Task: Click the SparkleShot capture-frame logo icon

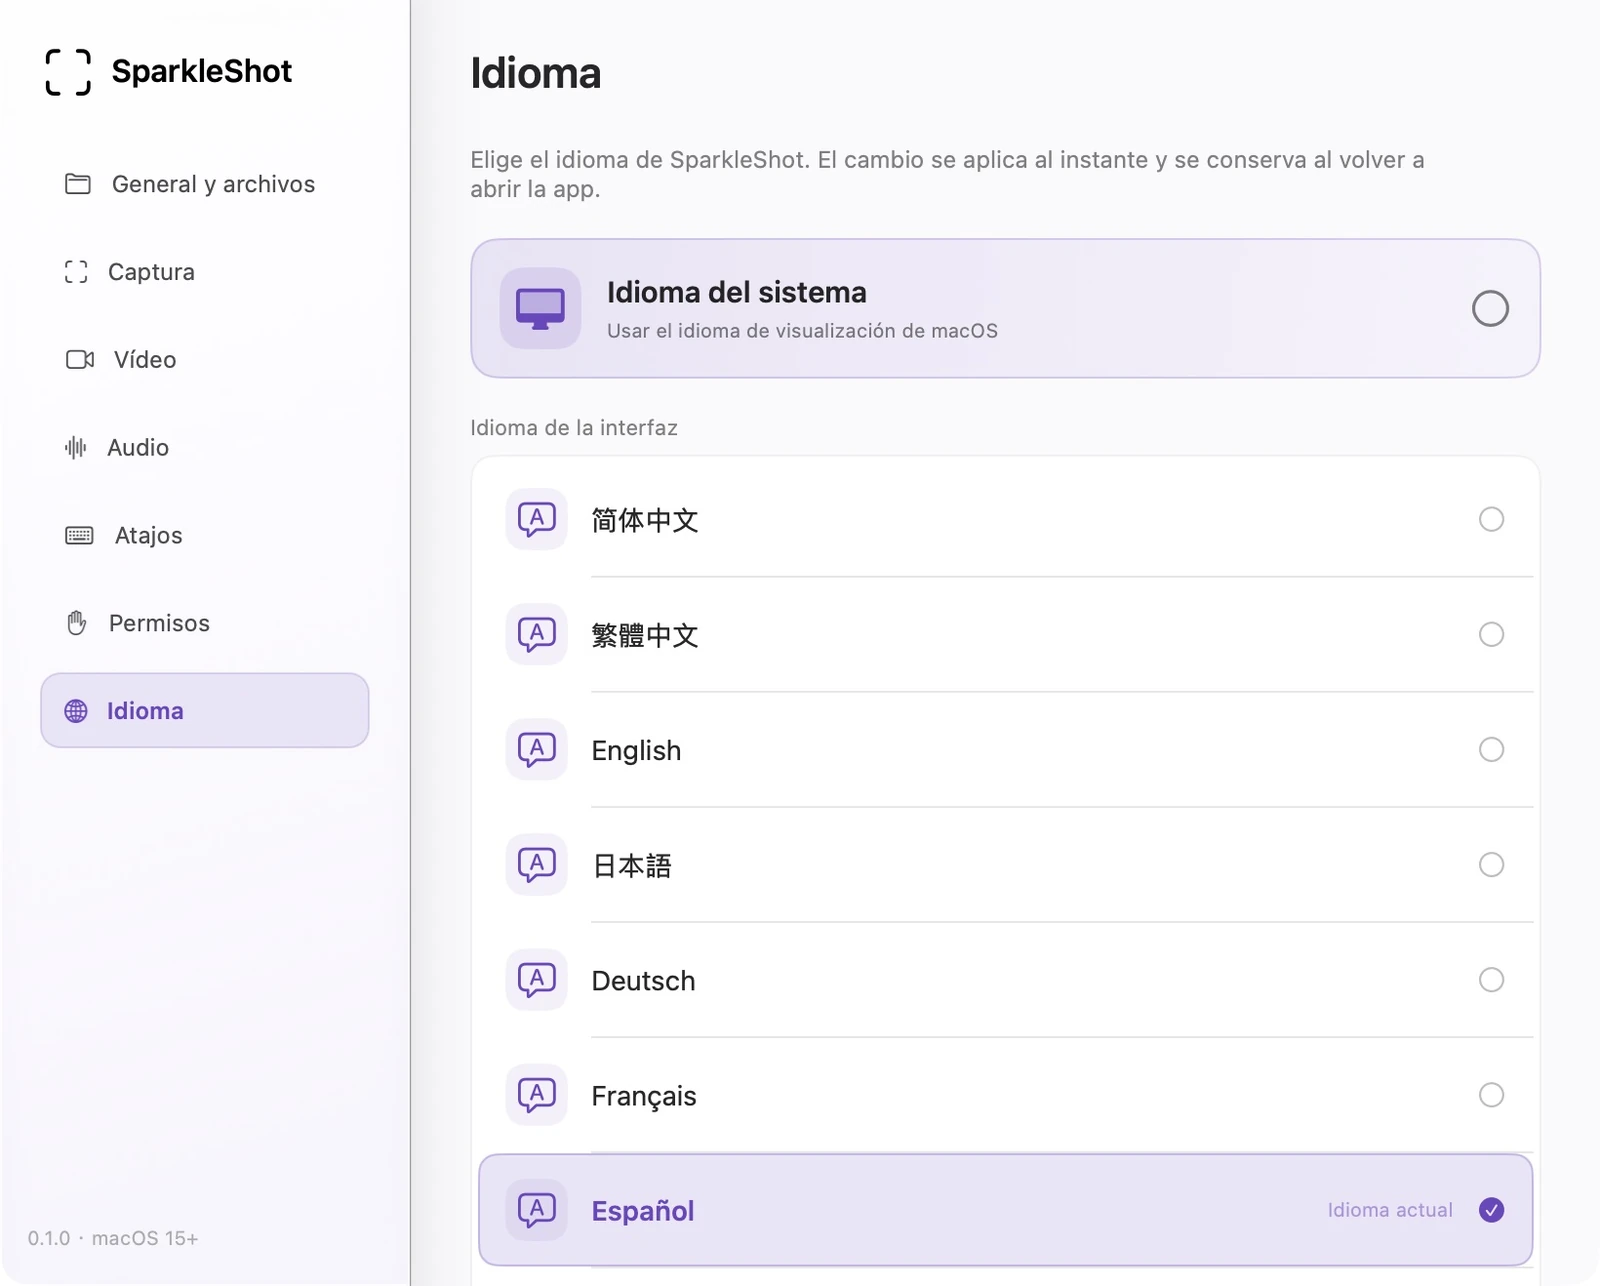Action: click(68, 72)
